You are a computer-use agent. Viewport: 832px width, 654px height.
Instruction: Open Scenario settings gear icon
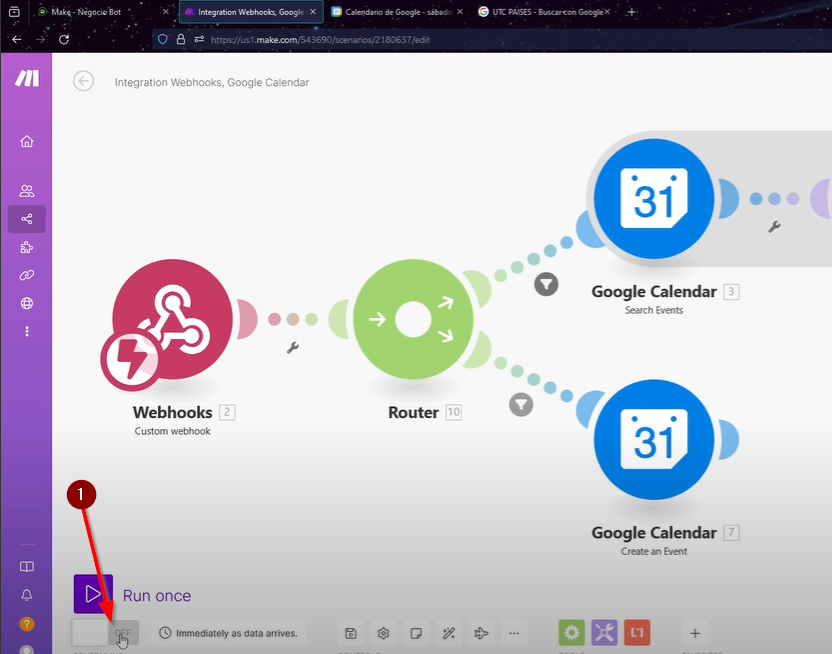click(x=384, y=633)
